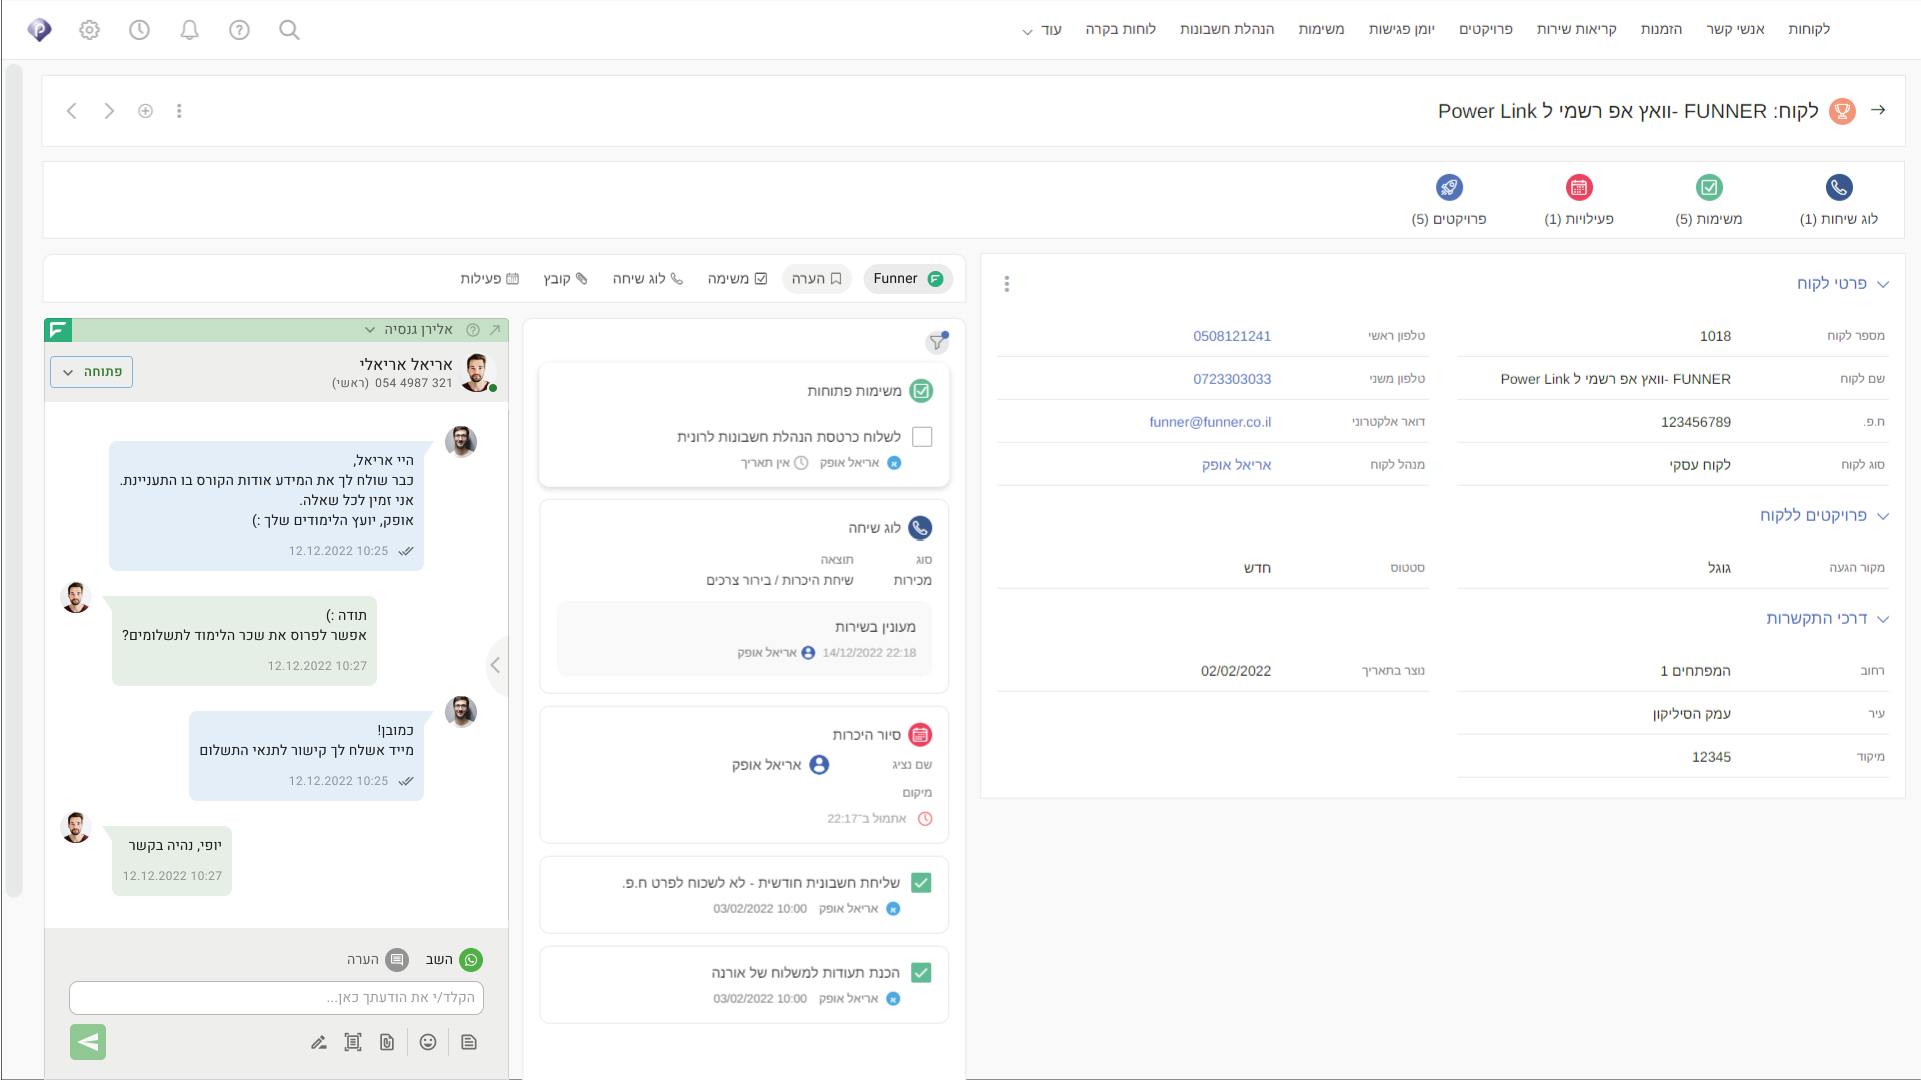The width and height of the screenshot is (1921, 1081).
Task: Click the Powerlink logo icon
Action: 39,30
